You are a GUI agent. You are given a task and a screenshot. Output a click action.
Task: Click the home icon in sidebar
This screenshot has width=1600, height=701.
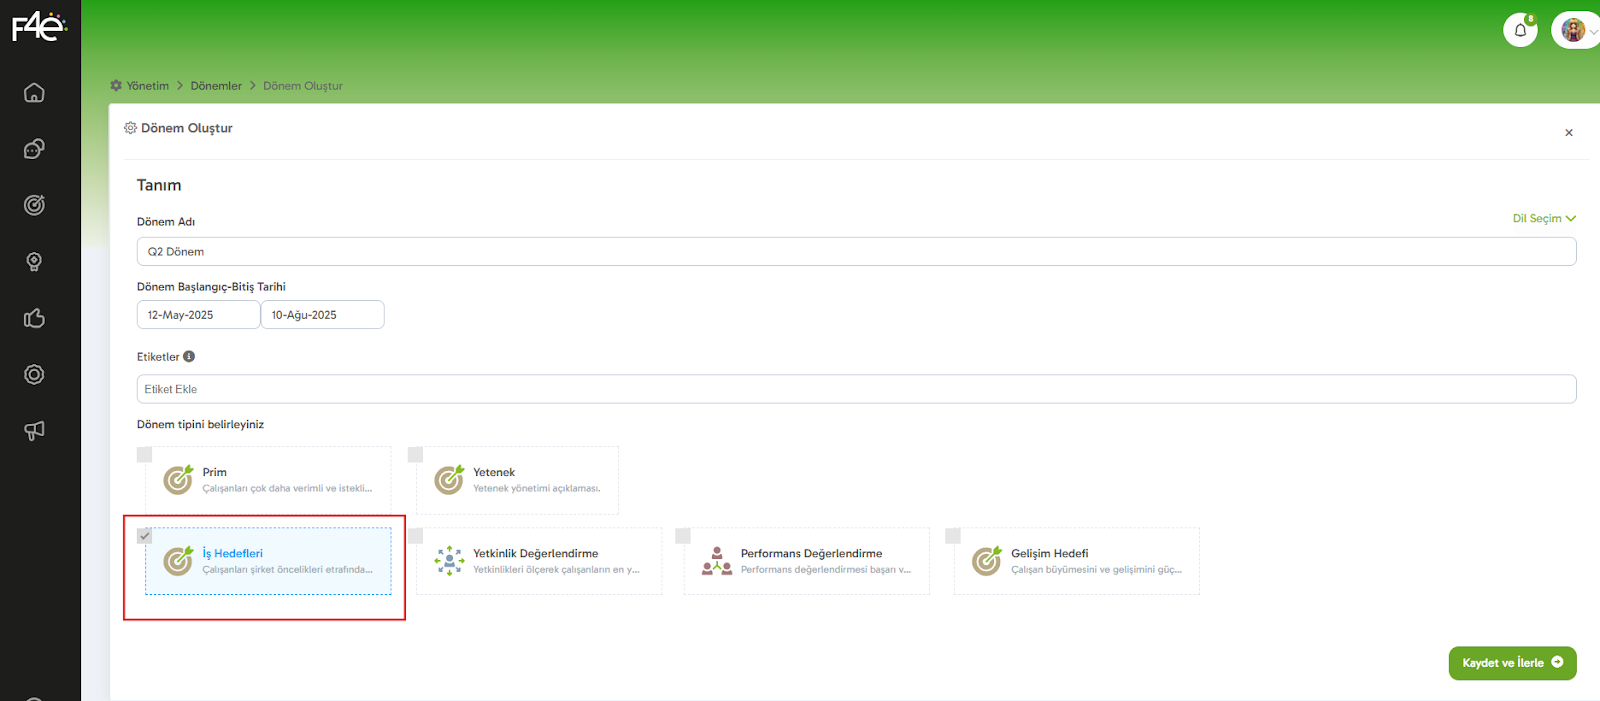click(x=34, y=93)
